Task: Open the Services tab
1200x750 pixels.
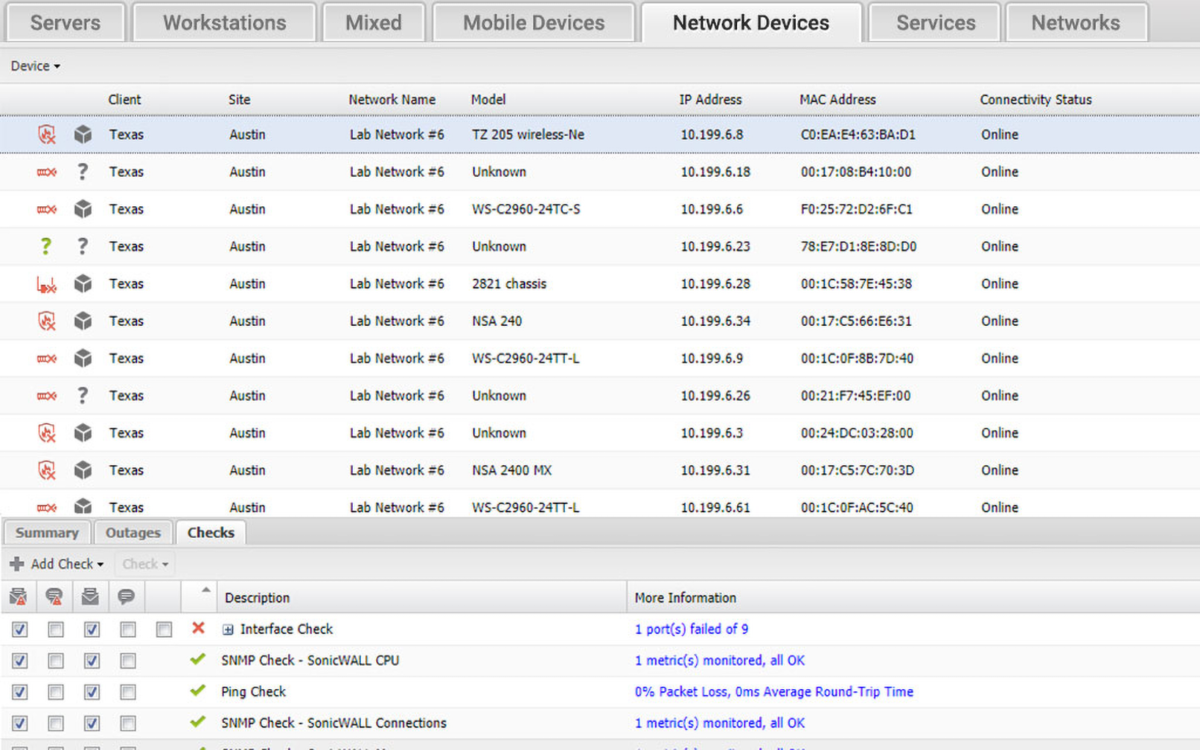Action: [x=935, y=23]
